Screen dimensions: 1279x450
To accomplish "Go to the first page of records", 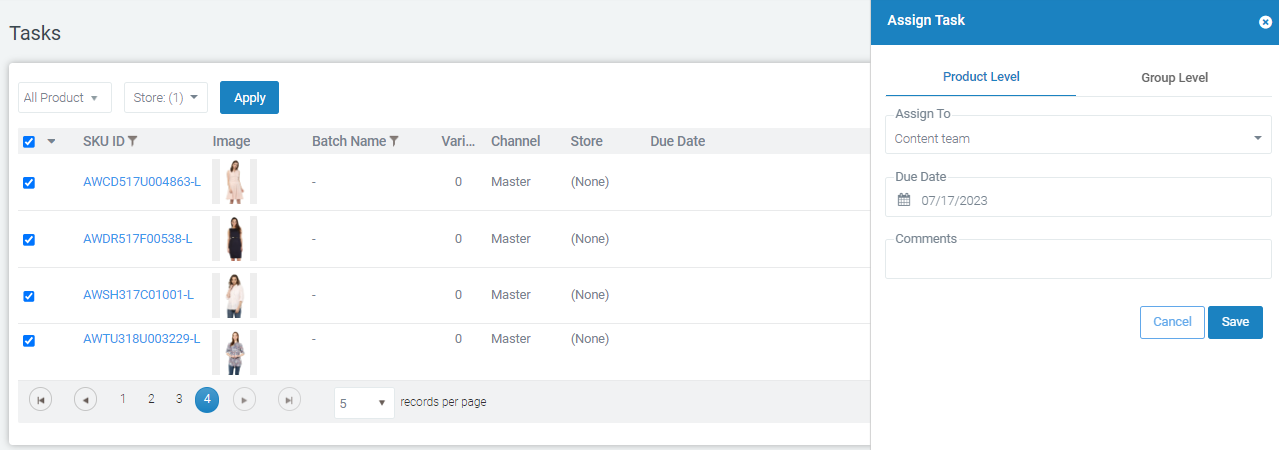I will (x=40, y=400).
